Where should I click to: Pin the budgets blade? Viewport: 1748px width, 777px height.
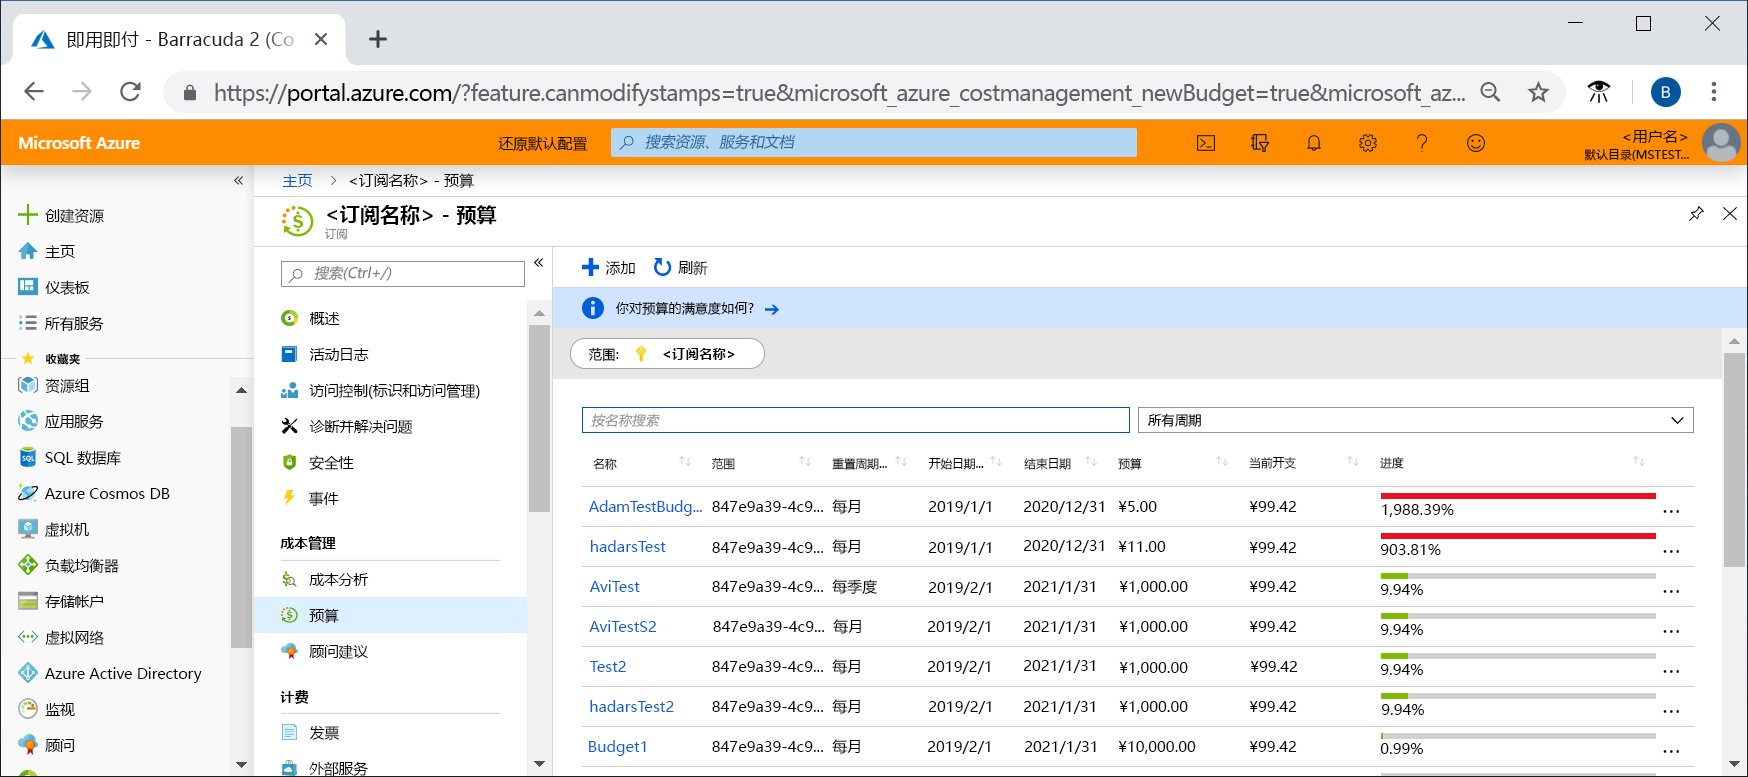click(x=1696, y=214)
